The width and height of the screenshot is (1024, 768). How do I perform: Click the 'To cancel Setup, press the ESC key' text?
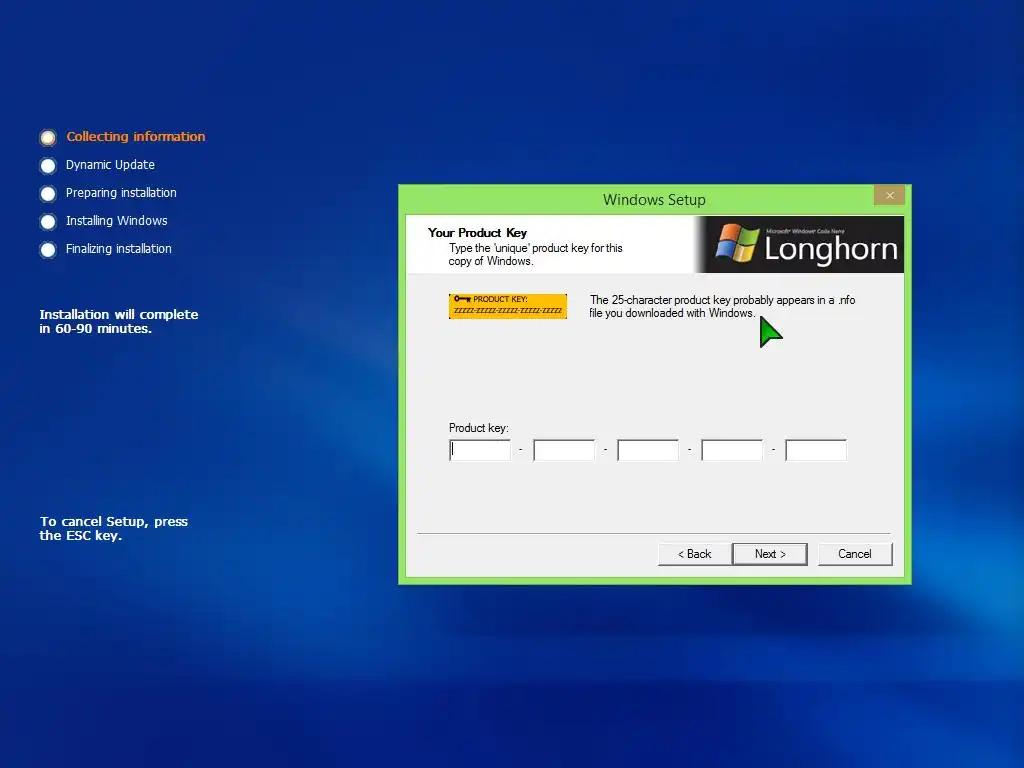point(114,528)
